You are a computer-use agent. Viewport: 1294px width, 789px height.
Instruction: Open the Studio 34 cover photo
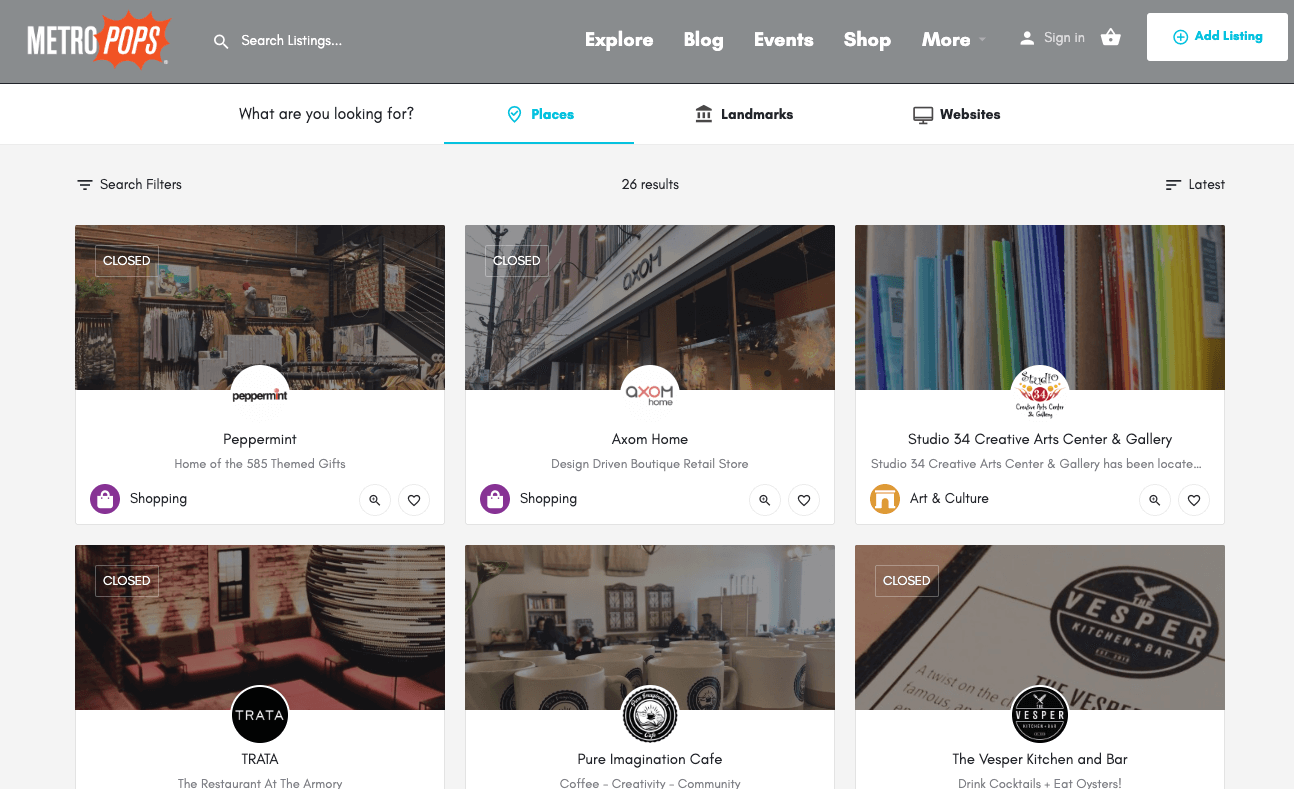pos(1040,307)
